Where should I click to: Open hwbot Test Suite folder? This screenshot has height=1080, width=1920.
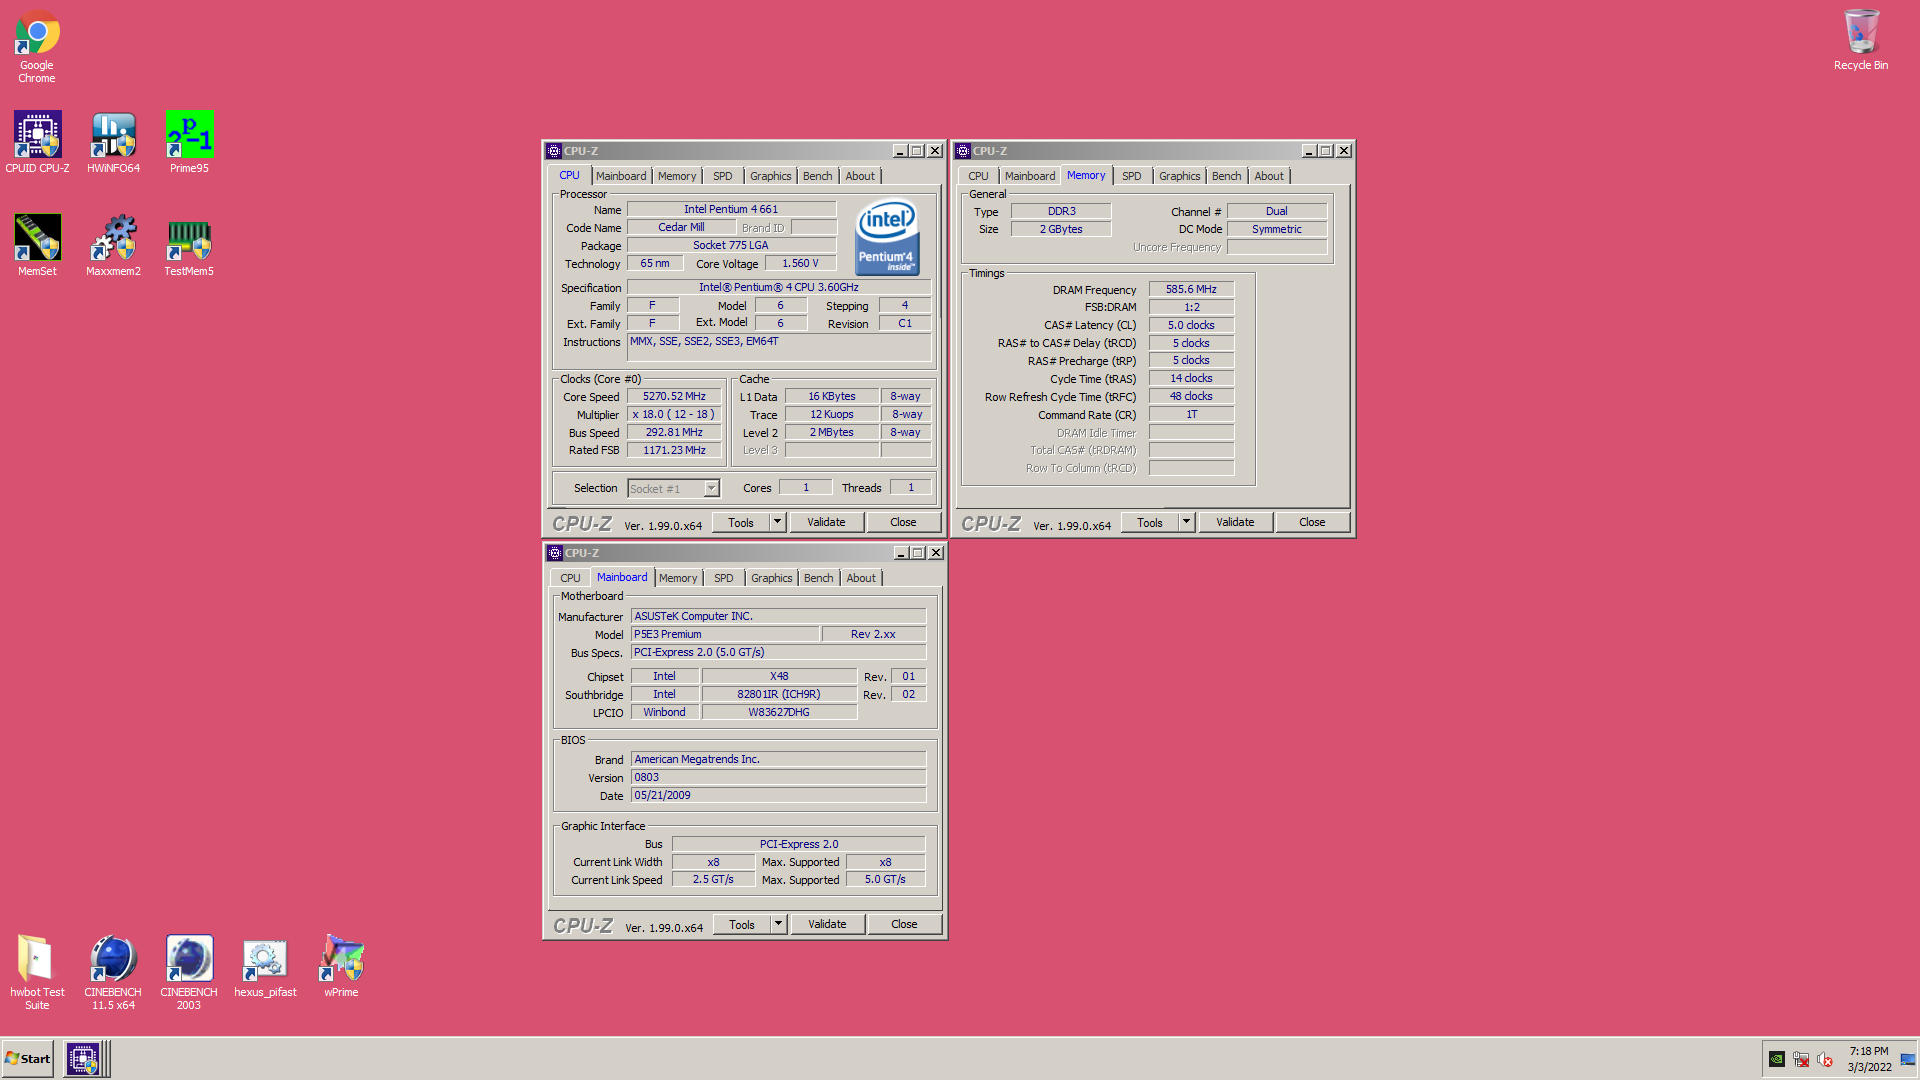tap(37, 972)
